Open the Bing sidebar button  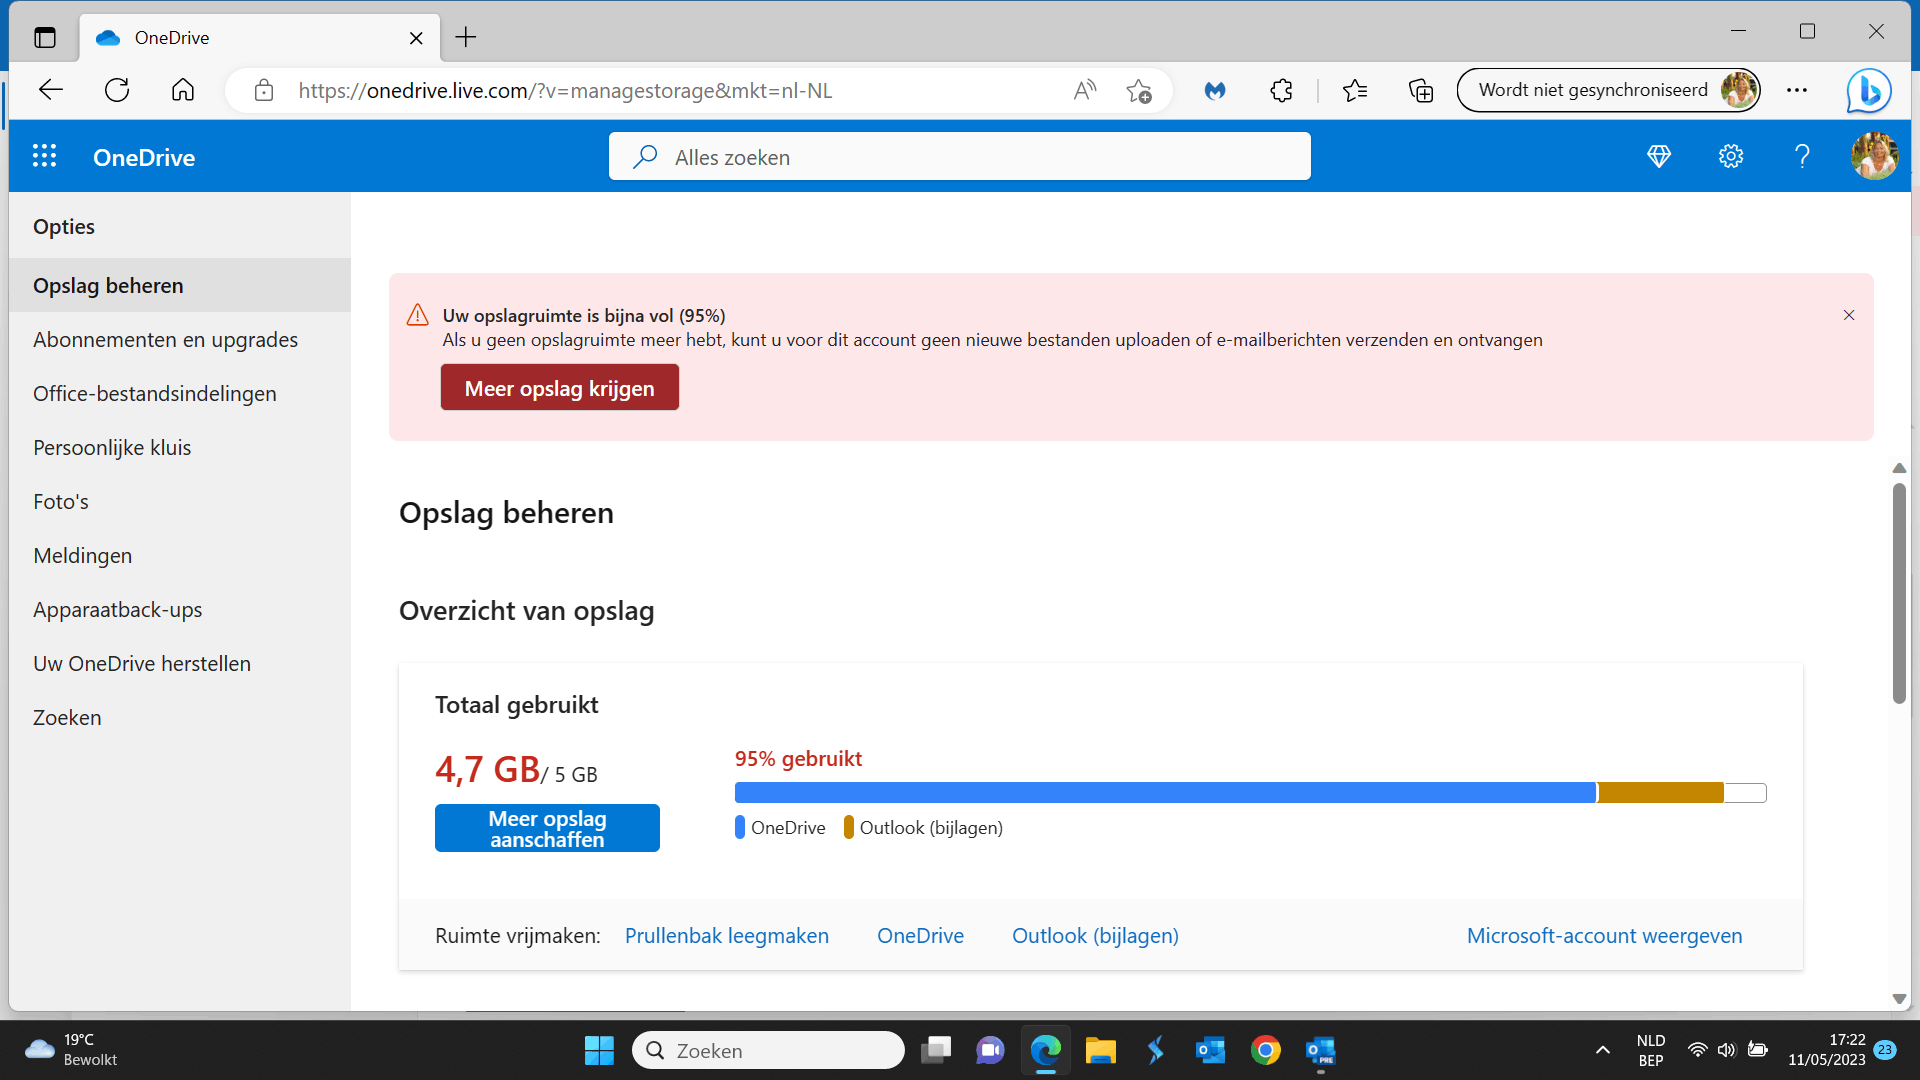pos(1869,91)
